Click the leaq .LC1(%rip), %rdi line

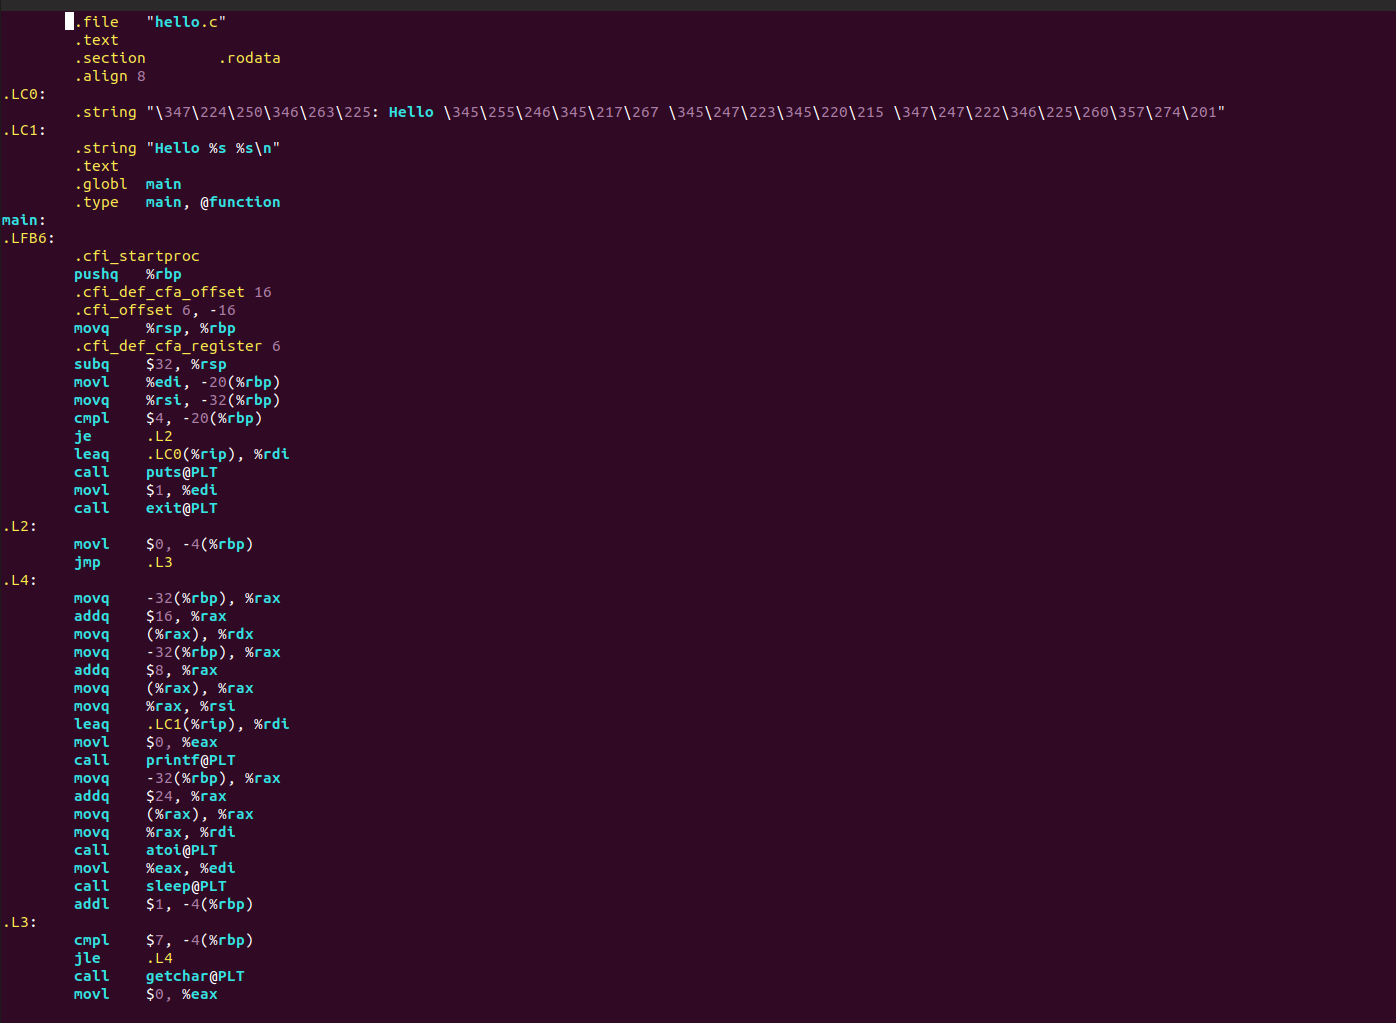[x=182, y=724]
